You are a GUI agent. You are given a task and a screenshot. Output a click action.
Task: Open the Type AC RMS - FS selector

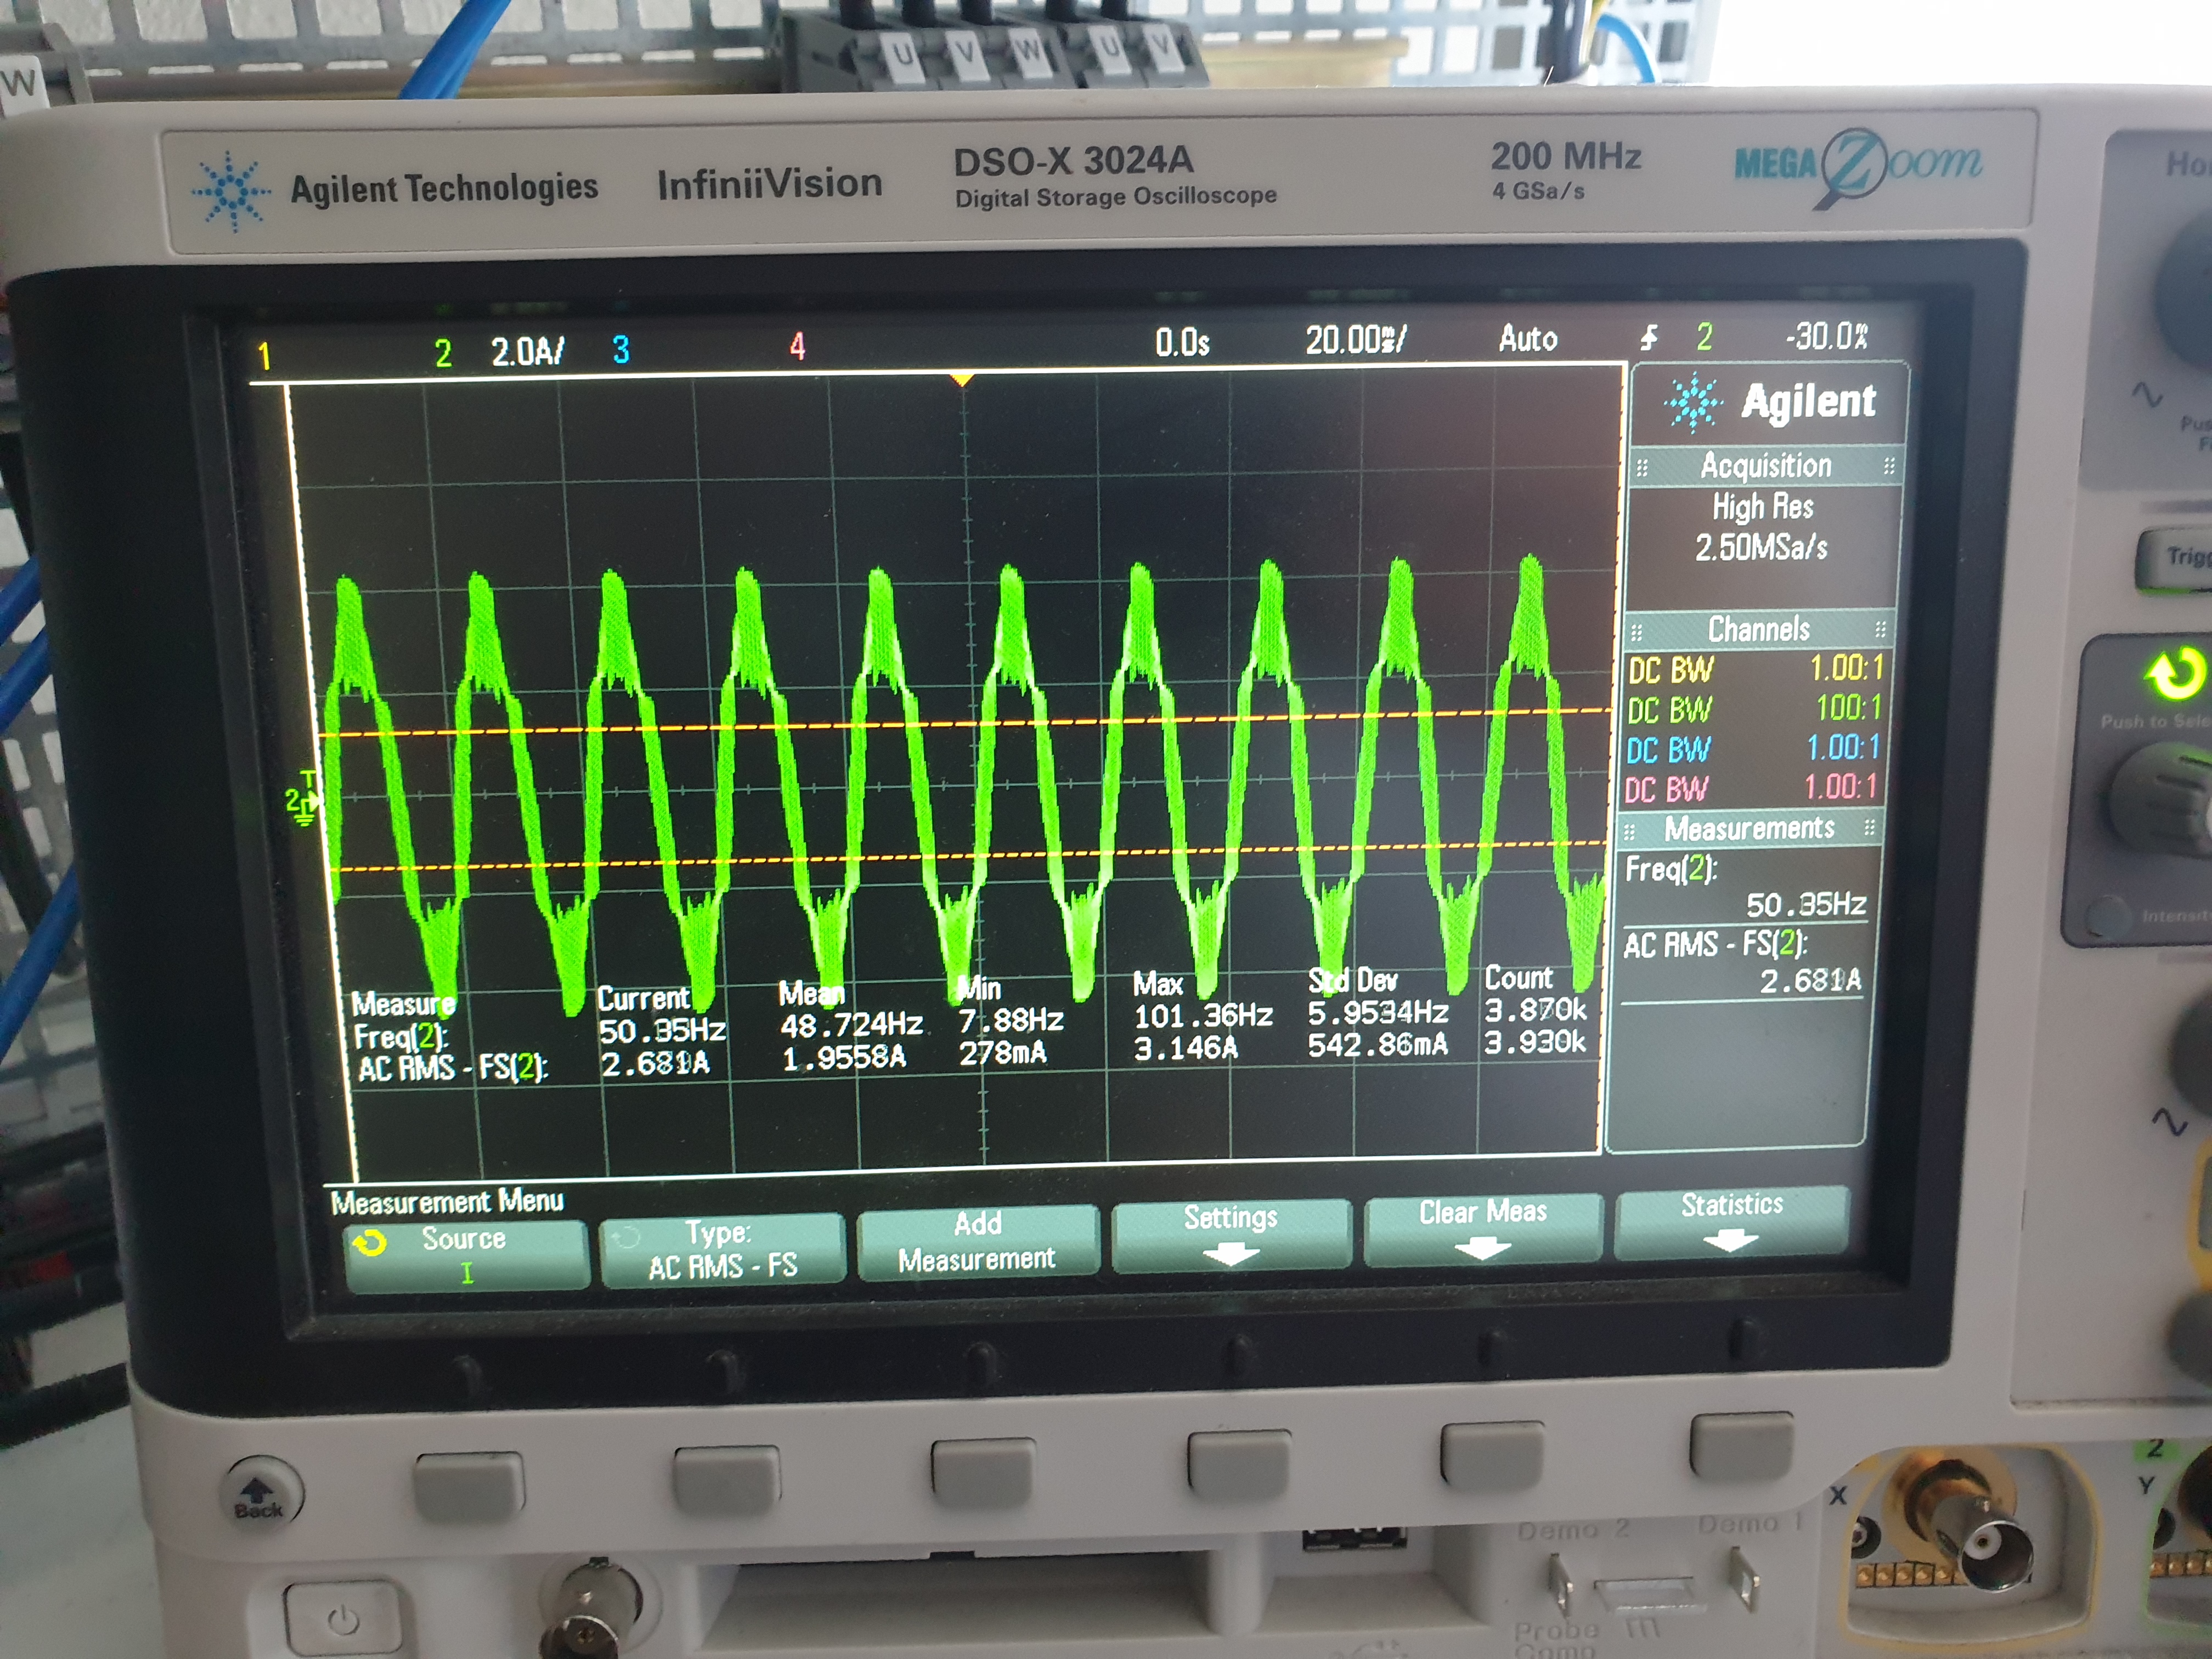[721, 1250]
